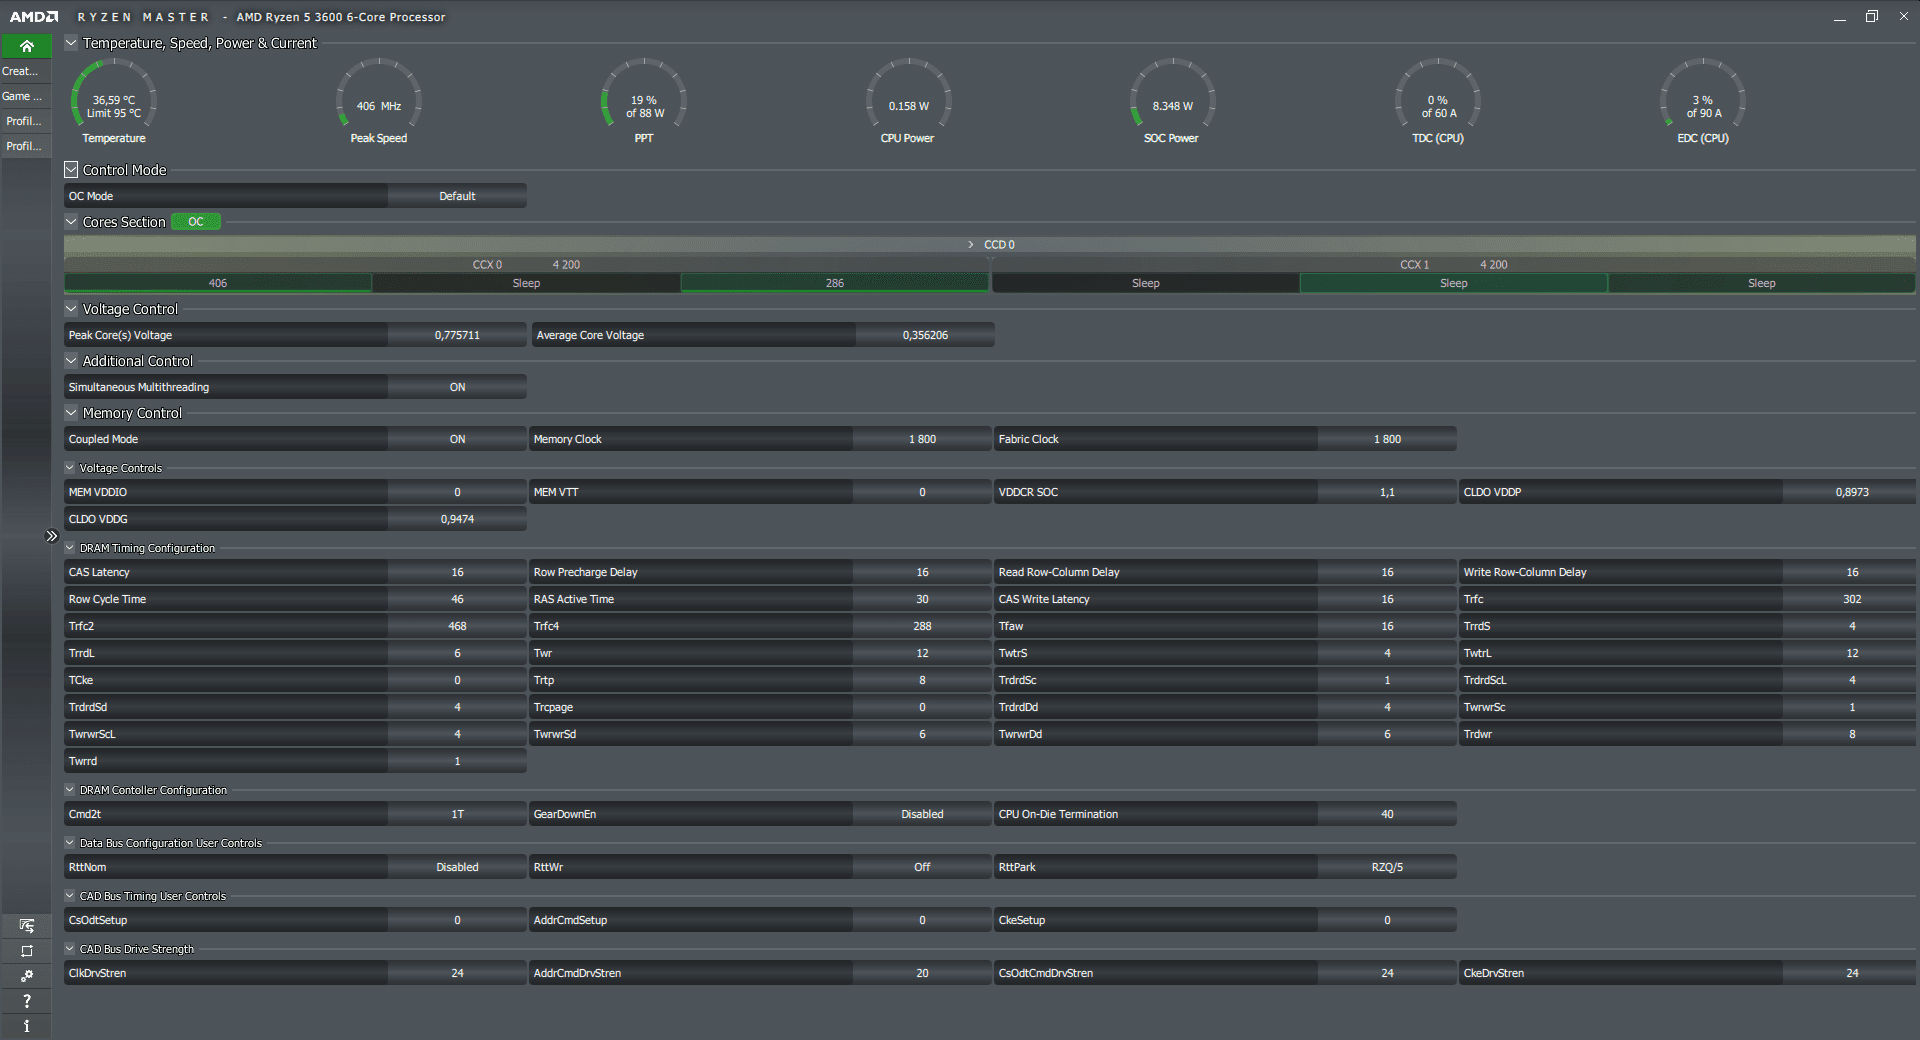
Task: Open the bottom Profil... tab in sidebar
Action: point(26,146)
